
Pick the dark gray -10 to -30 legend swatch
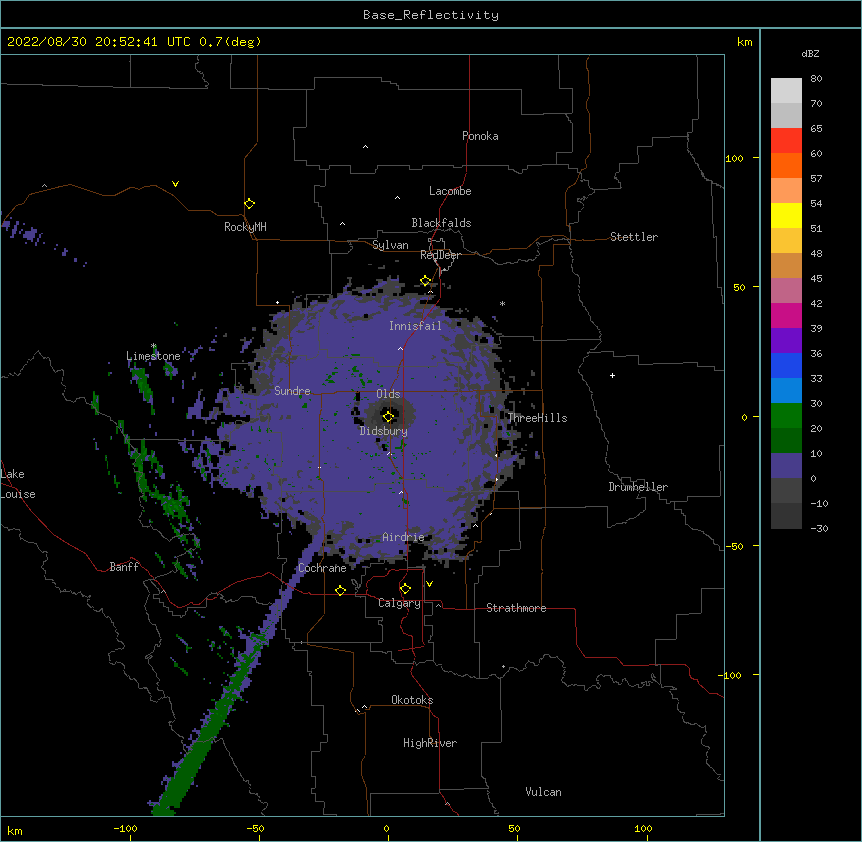tap(786, 516)
